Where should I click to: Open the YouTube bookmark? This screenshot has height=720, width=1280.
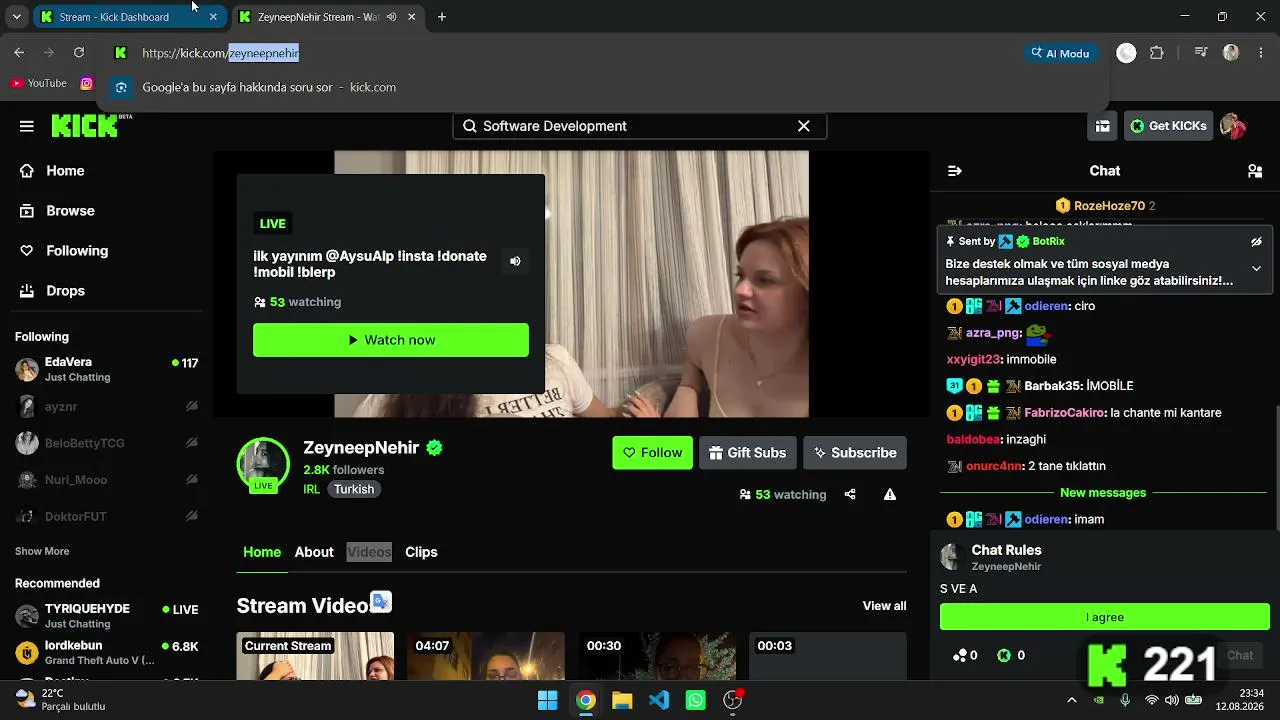point(38,84)
